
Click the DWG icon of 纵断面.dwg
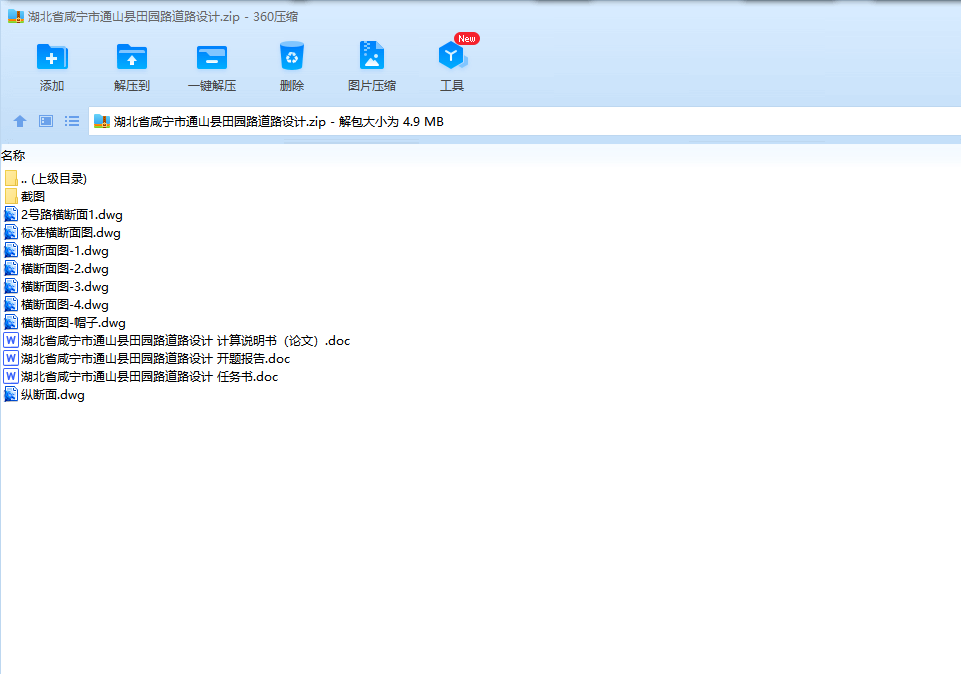[11, 395]
